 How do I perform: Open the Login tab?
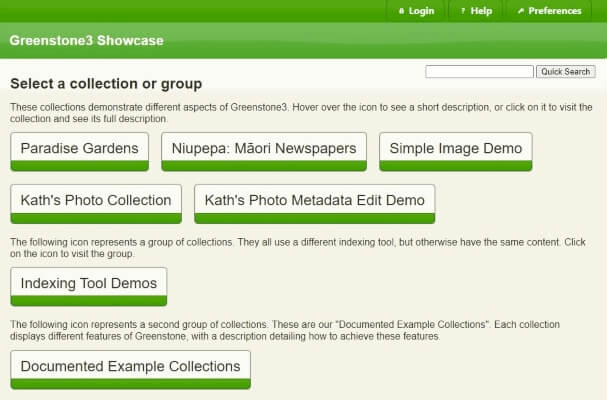pyautogui.click(x=417, y=11)
